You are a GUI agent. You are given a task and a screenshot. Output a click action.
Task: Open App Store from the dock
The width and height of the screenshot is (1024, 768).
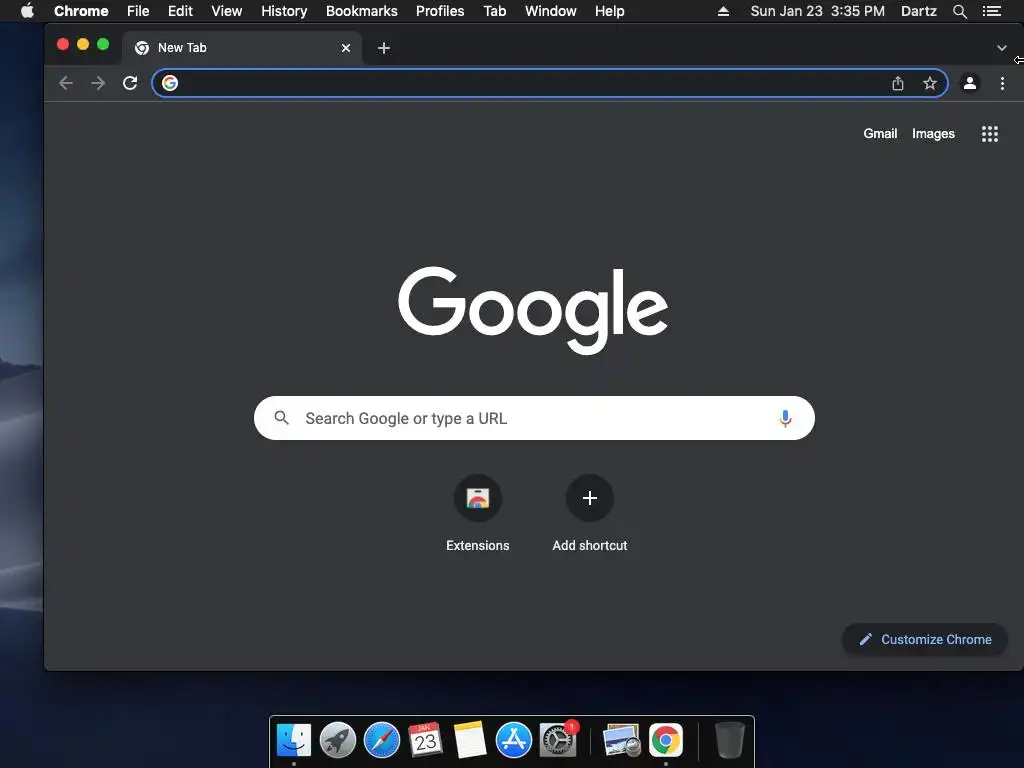coord(513,740)
